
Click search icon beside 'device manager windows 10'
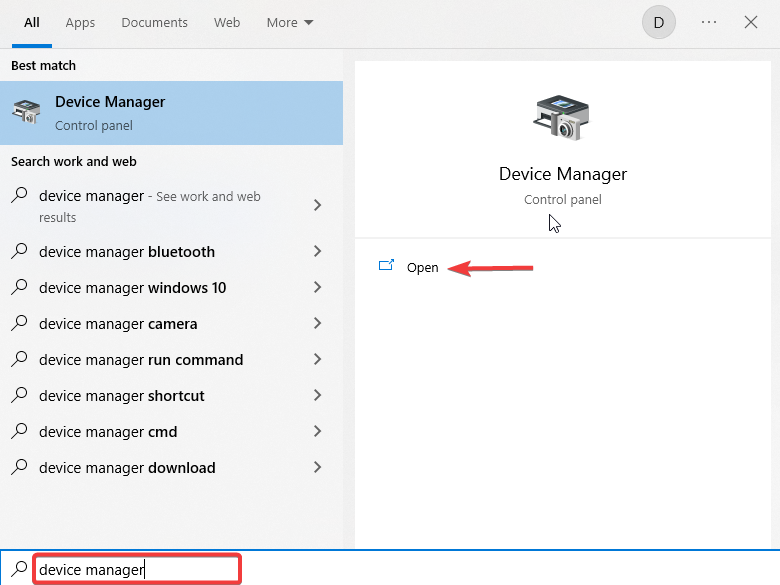[19, 287]
